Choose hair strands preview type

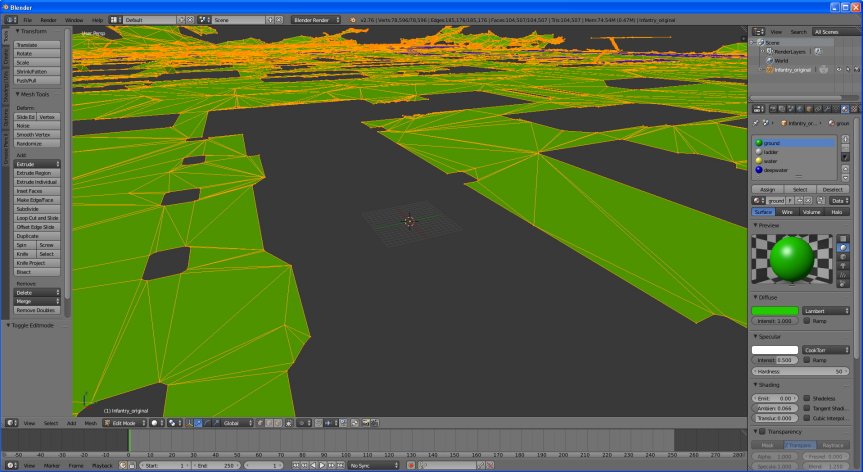pos(843,275)
